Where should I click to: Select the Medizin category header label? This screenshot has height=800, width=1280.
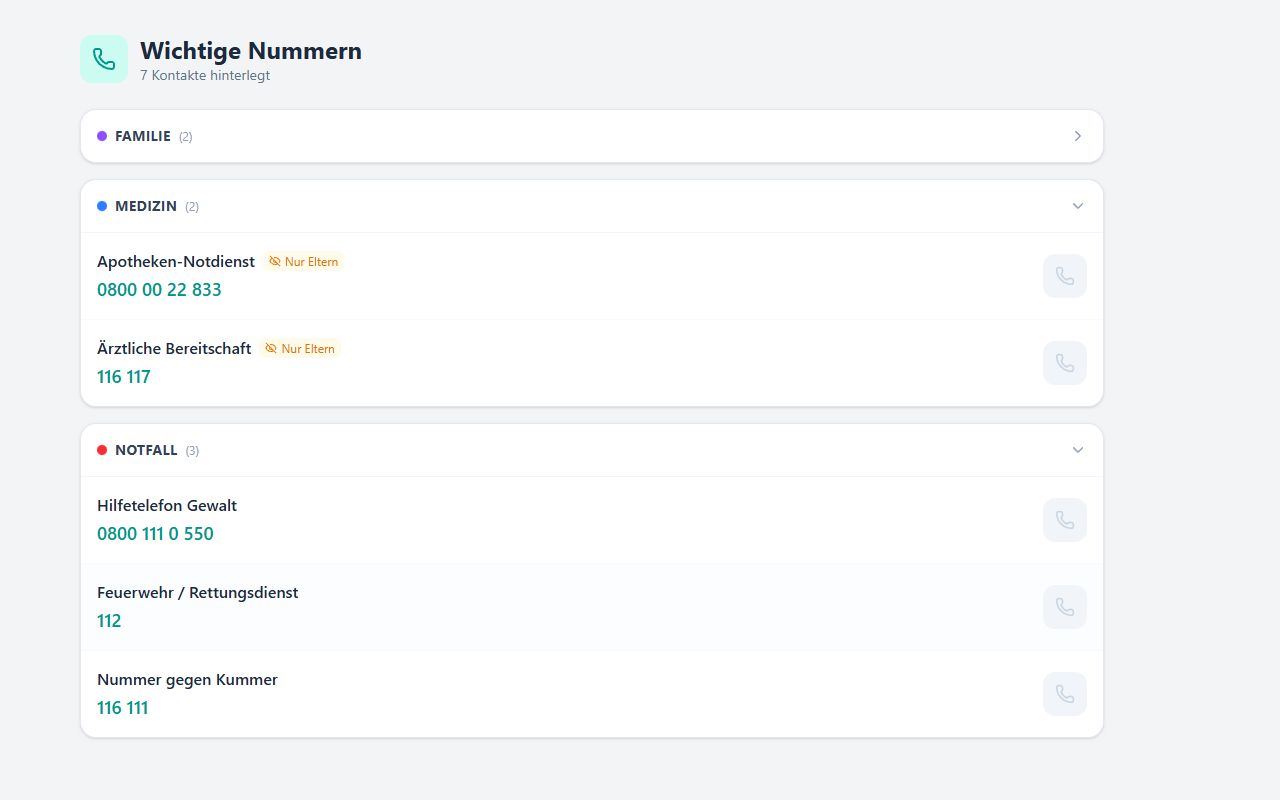(x=146, y=206)
